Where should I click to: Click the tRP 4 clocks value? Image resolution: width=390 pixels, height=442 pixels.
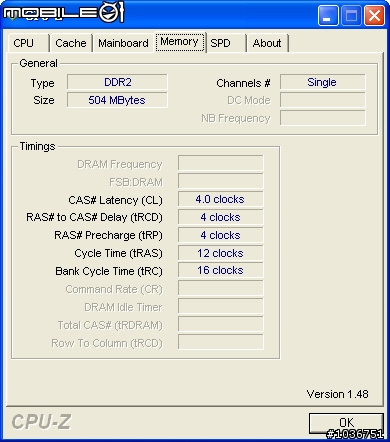221,235
